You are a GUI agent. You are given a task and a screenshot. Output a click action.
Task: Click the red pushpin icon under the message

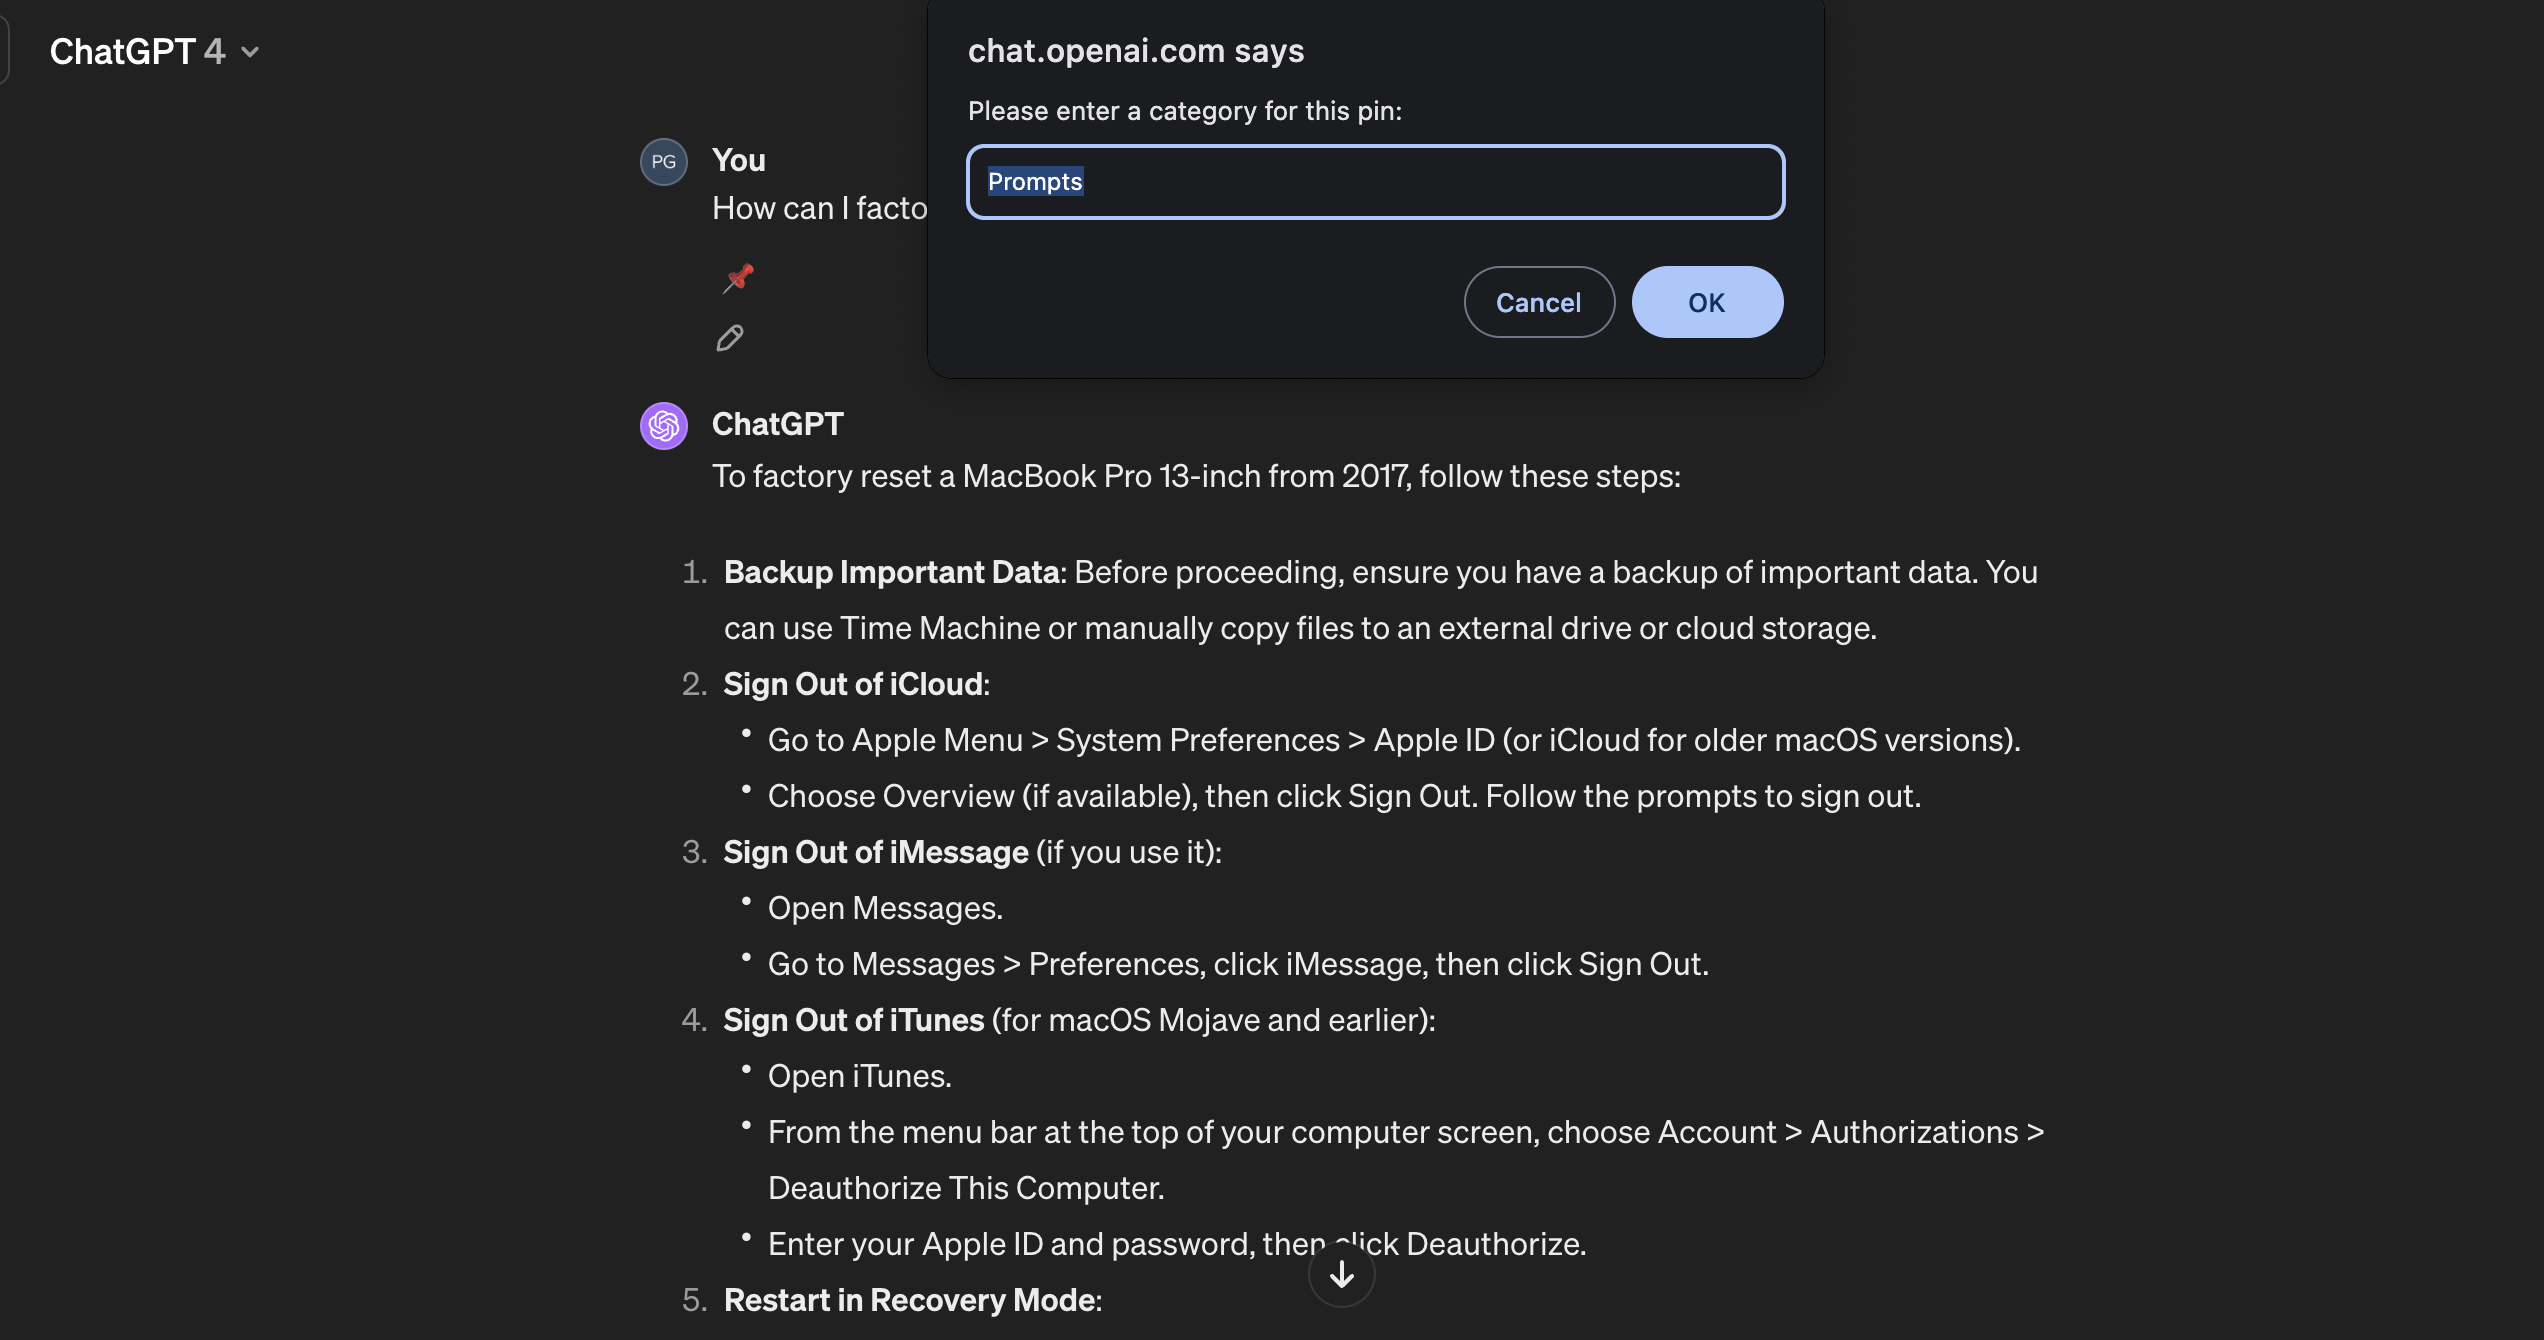[x=739, y=277]
